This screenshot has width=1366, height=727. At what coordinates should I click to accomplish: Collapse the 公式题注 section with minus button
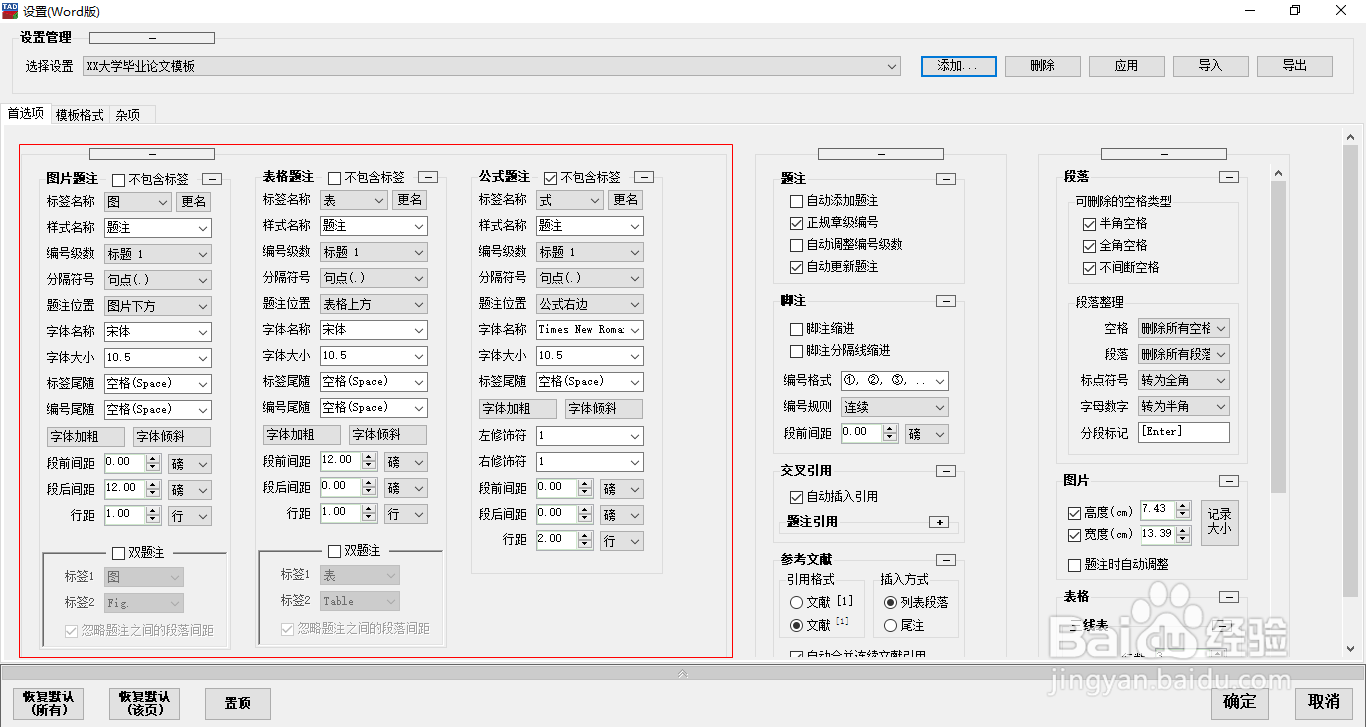tap(644, 177)
